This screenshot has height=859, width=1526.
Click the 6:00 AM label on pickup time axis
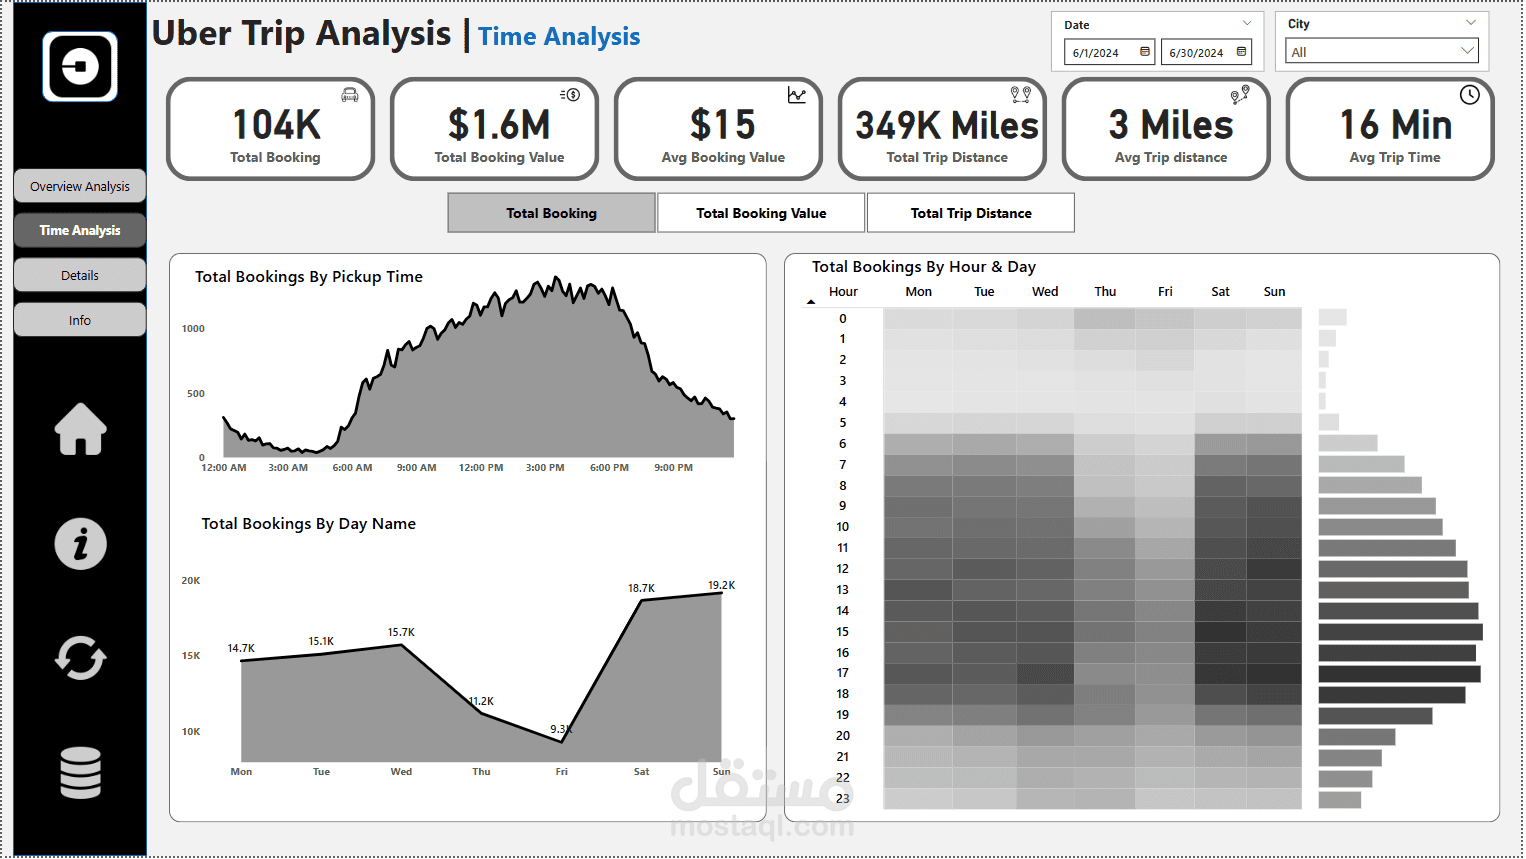click(352, 468)
